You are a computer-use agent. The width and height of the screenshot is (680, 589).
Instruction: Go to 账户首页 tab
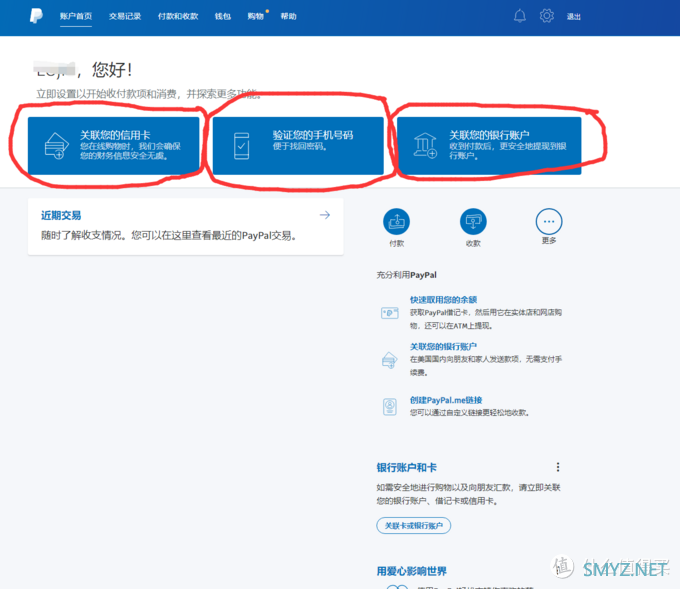pyautogui.click(x=76, y=16)
